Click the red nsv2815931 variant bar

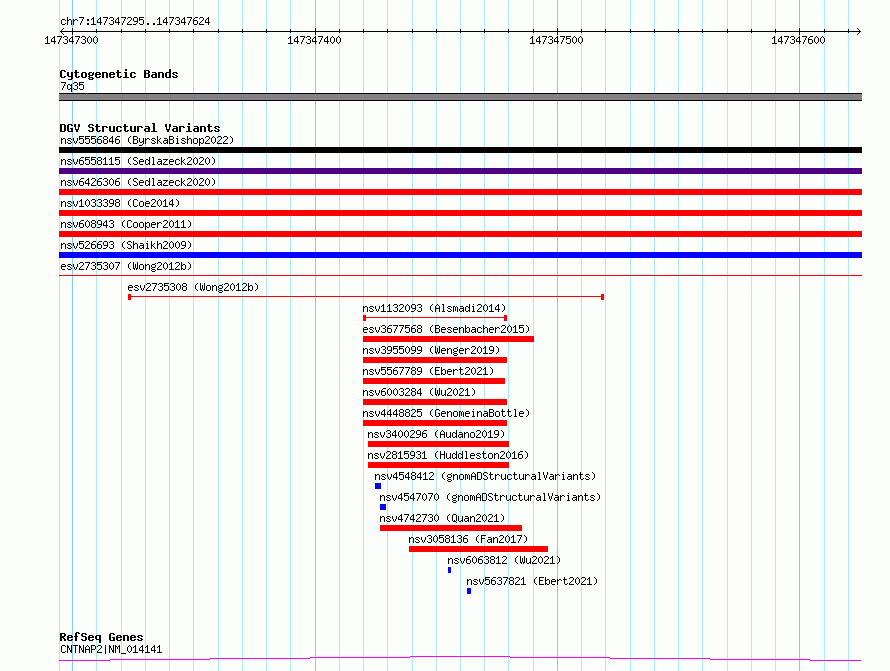coord(438,465)
